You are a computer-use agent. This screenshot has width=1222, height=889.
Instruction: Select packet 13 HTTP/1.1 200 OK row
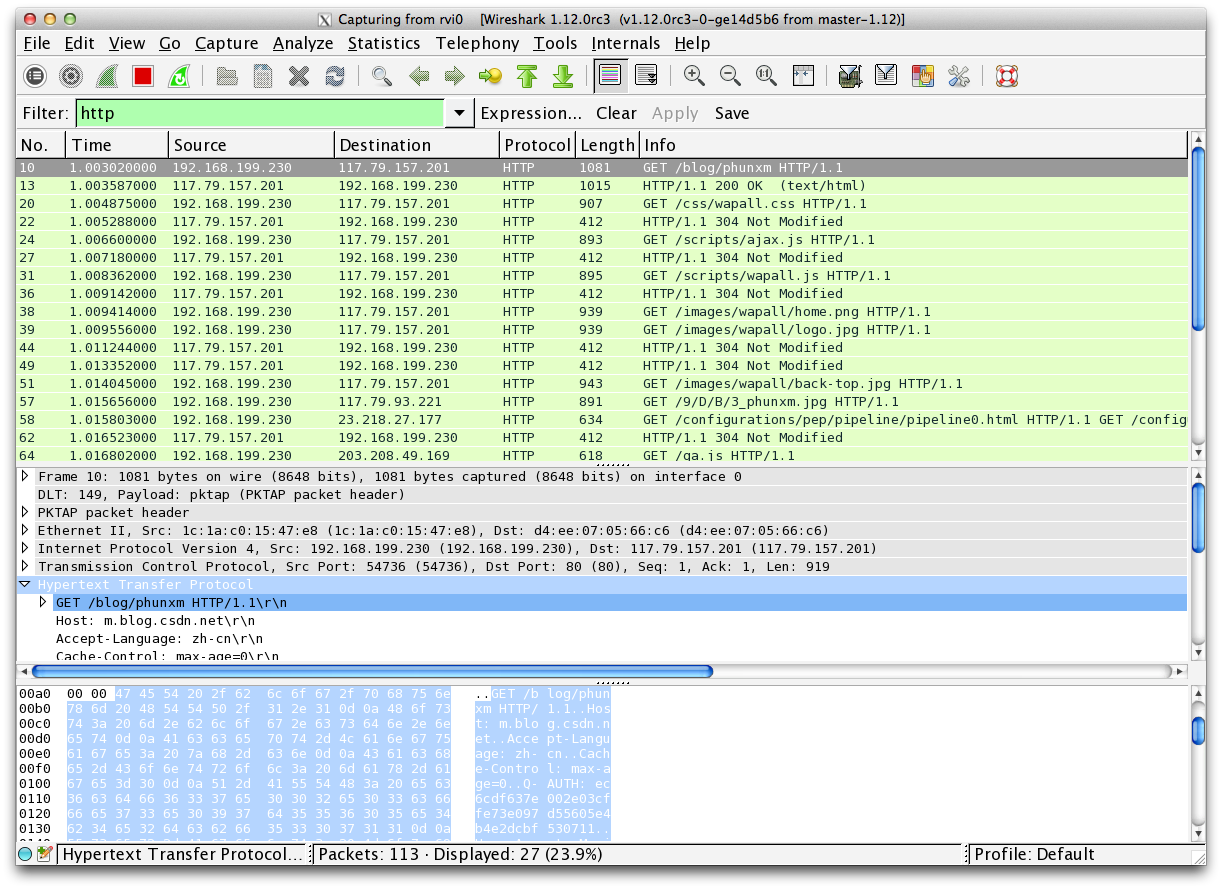click(x=602, y=185)
